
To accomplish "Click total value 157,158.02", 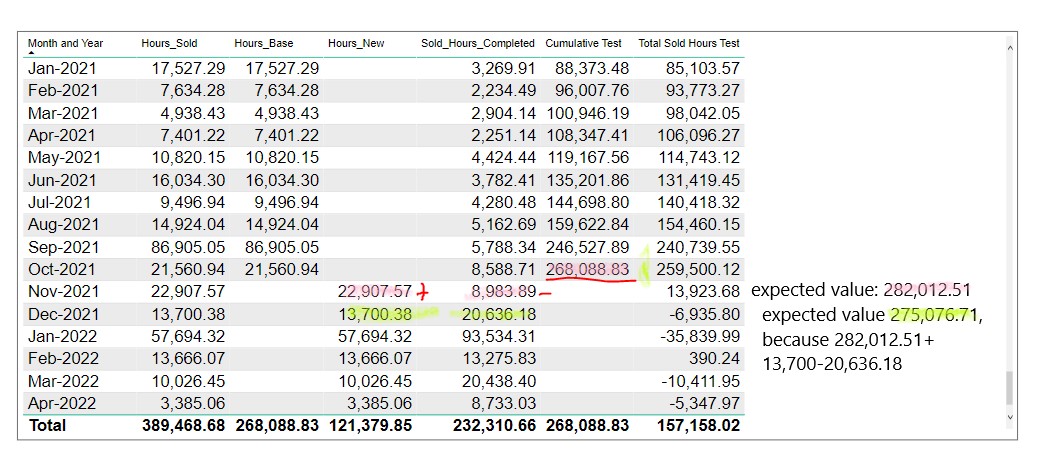I will coord(698,425).
